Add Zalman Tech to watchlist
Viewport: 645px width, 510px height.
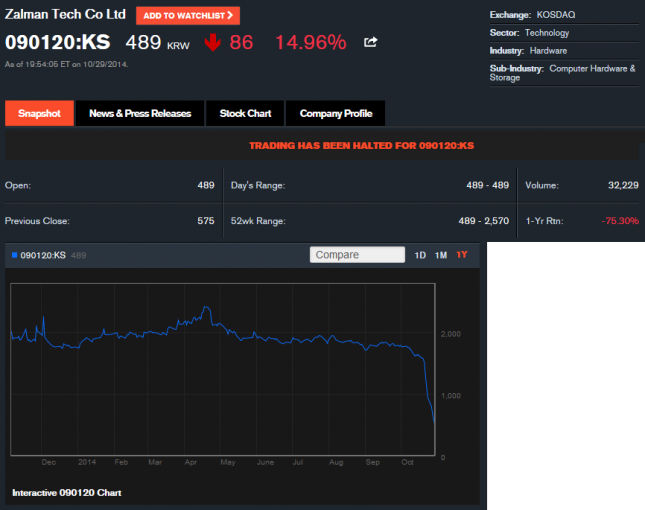click(x=188, y=16)
